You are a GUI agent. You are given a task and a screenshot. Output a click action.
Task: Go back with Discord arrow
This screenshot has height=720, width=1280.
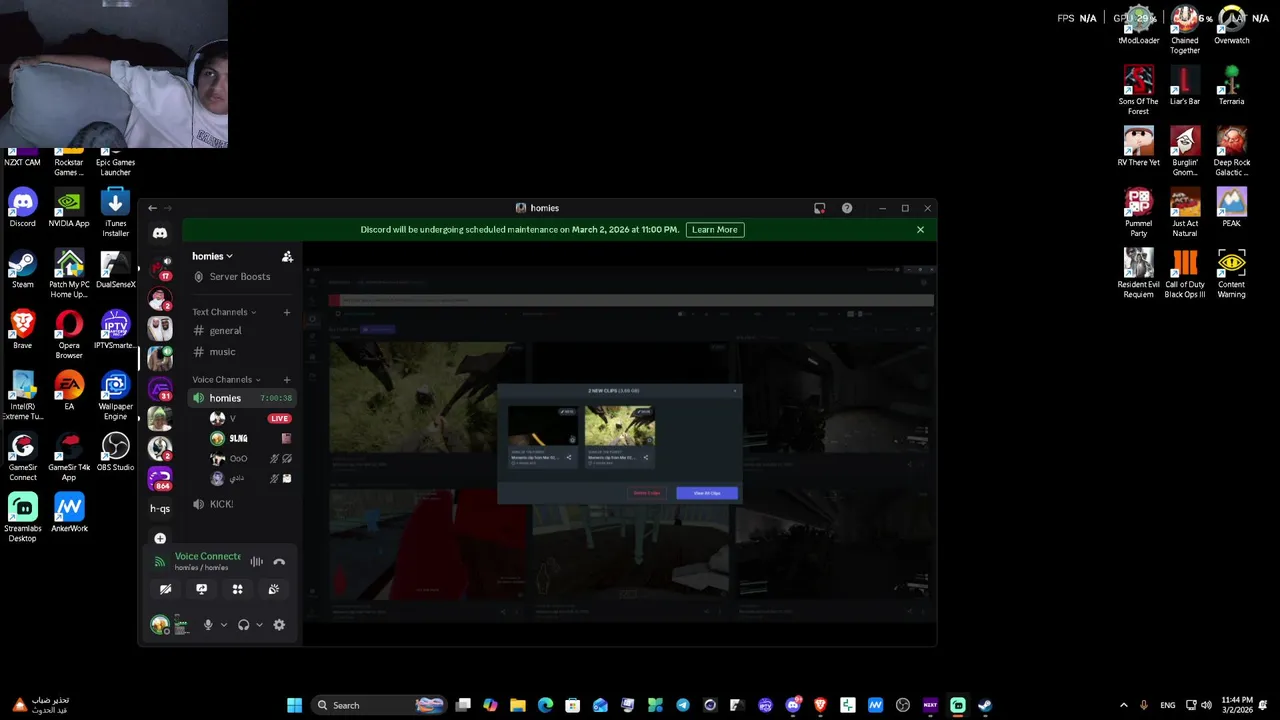point(152,208)
